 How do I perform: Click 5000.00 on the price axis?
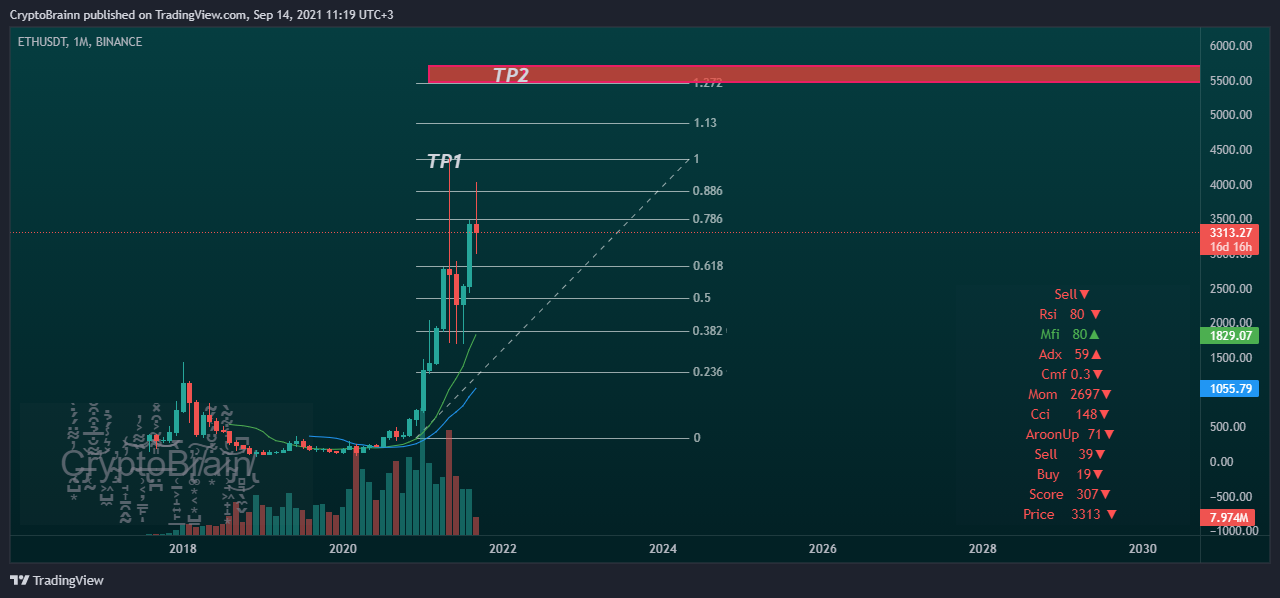(x=1230, y=115)
